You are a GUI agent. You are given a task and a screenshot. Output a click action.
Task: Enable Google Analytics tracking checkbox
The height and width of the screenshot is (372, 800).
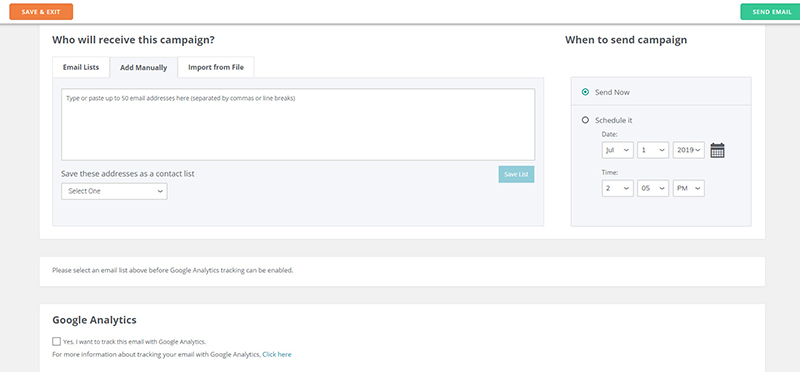57,341
